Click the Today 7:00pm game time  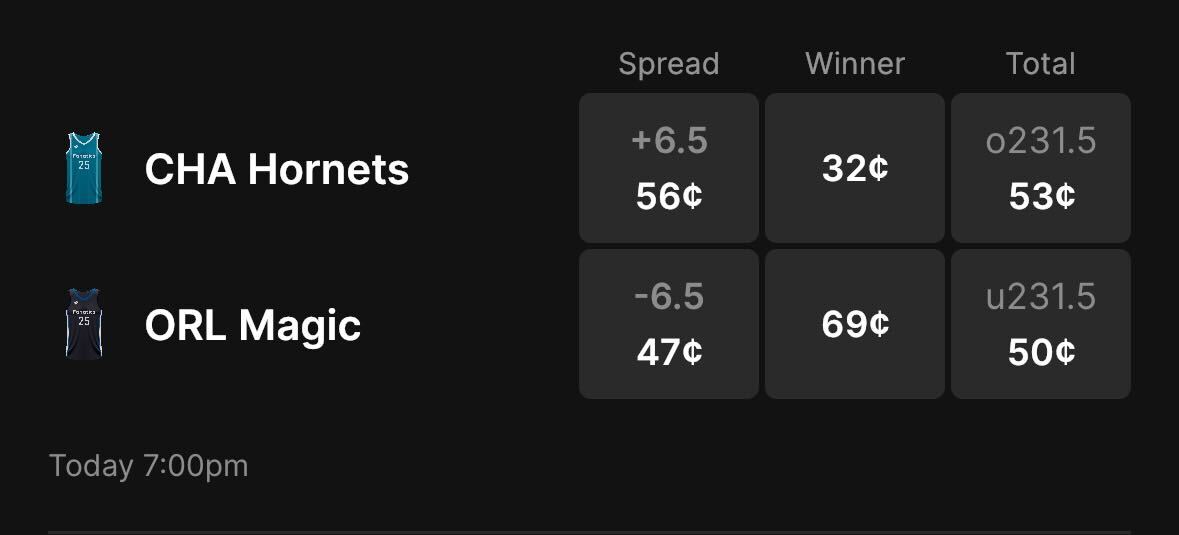point(149,466)
